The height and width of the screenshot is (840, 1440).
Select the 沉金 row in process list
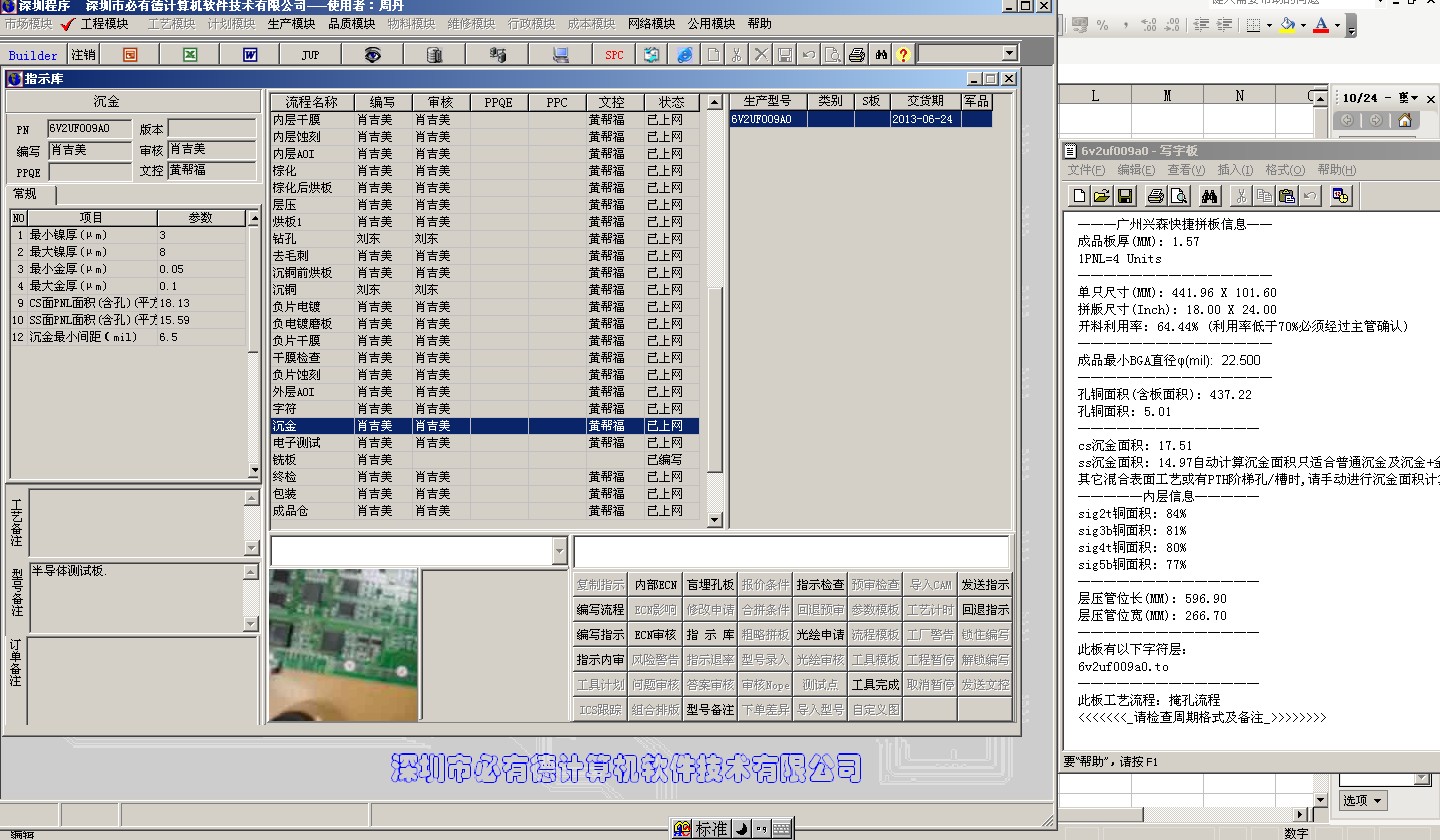click(484, 426)
